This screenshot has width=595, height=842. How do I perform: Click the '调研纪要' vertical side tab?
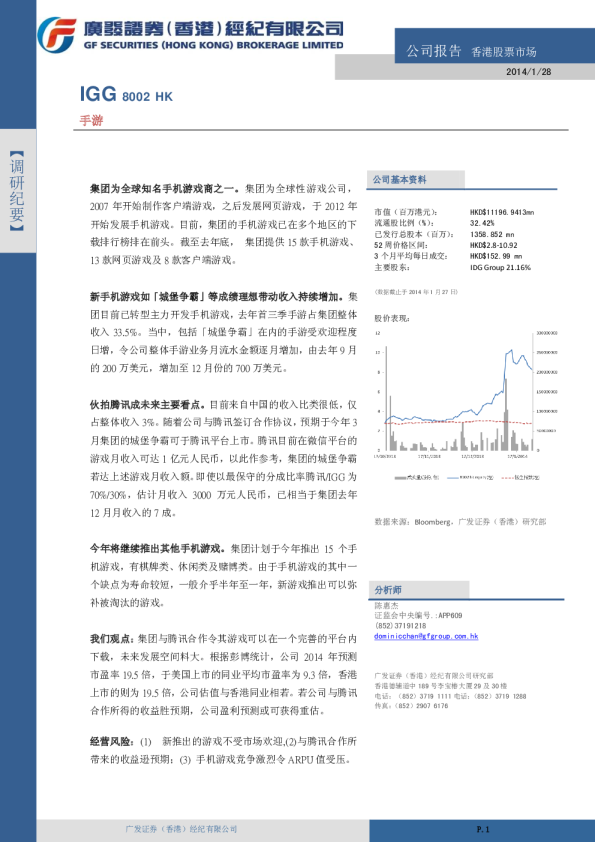click(x=17, y=191)
